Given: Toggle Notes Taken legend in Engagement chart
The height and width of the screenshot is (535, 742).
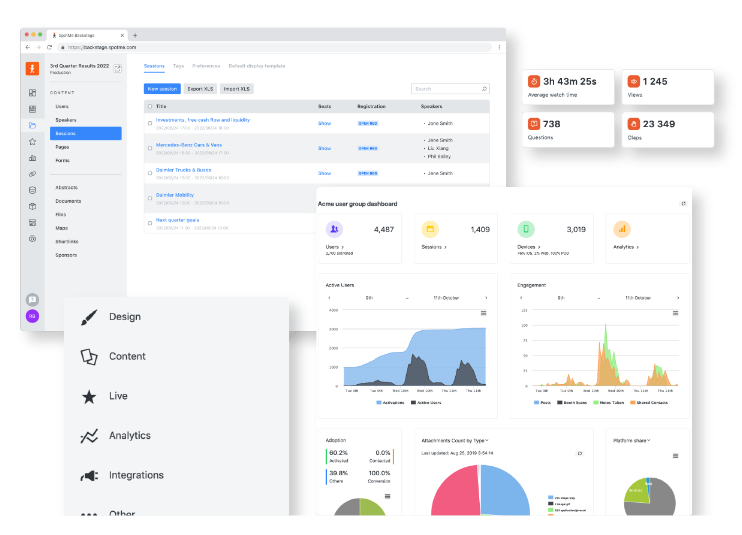Looking at the screenshot, I should click(x=609, y=403).
